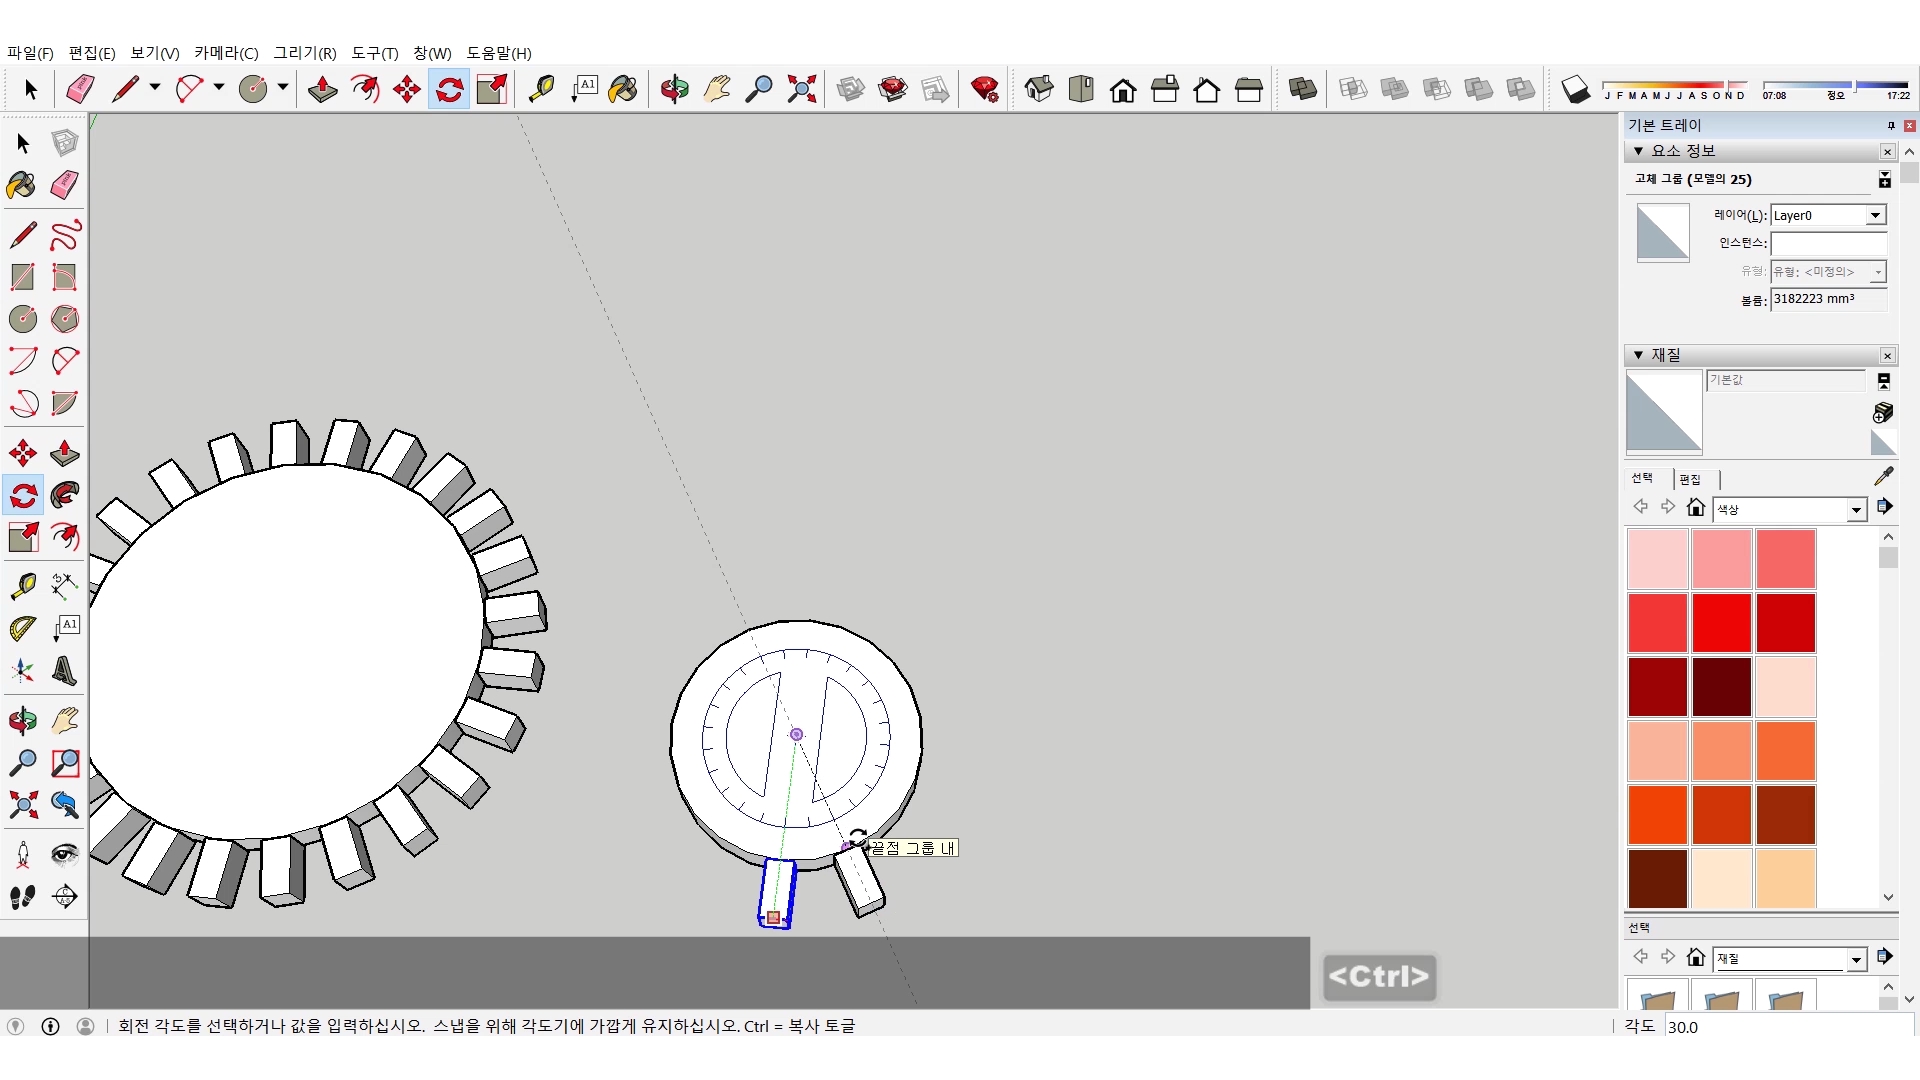Image resolution: width=1920 pixels, height=1080 pixels.
Task: Open the 카메라(C) menu
Action: (226, 53)
